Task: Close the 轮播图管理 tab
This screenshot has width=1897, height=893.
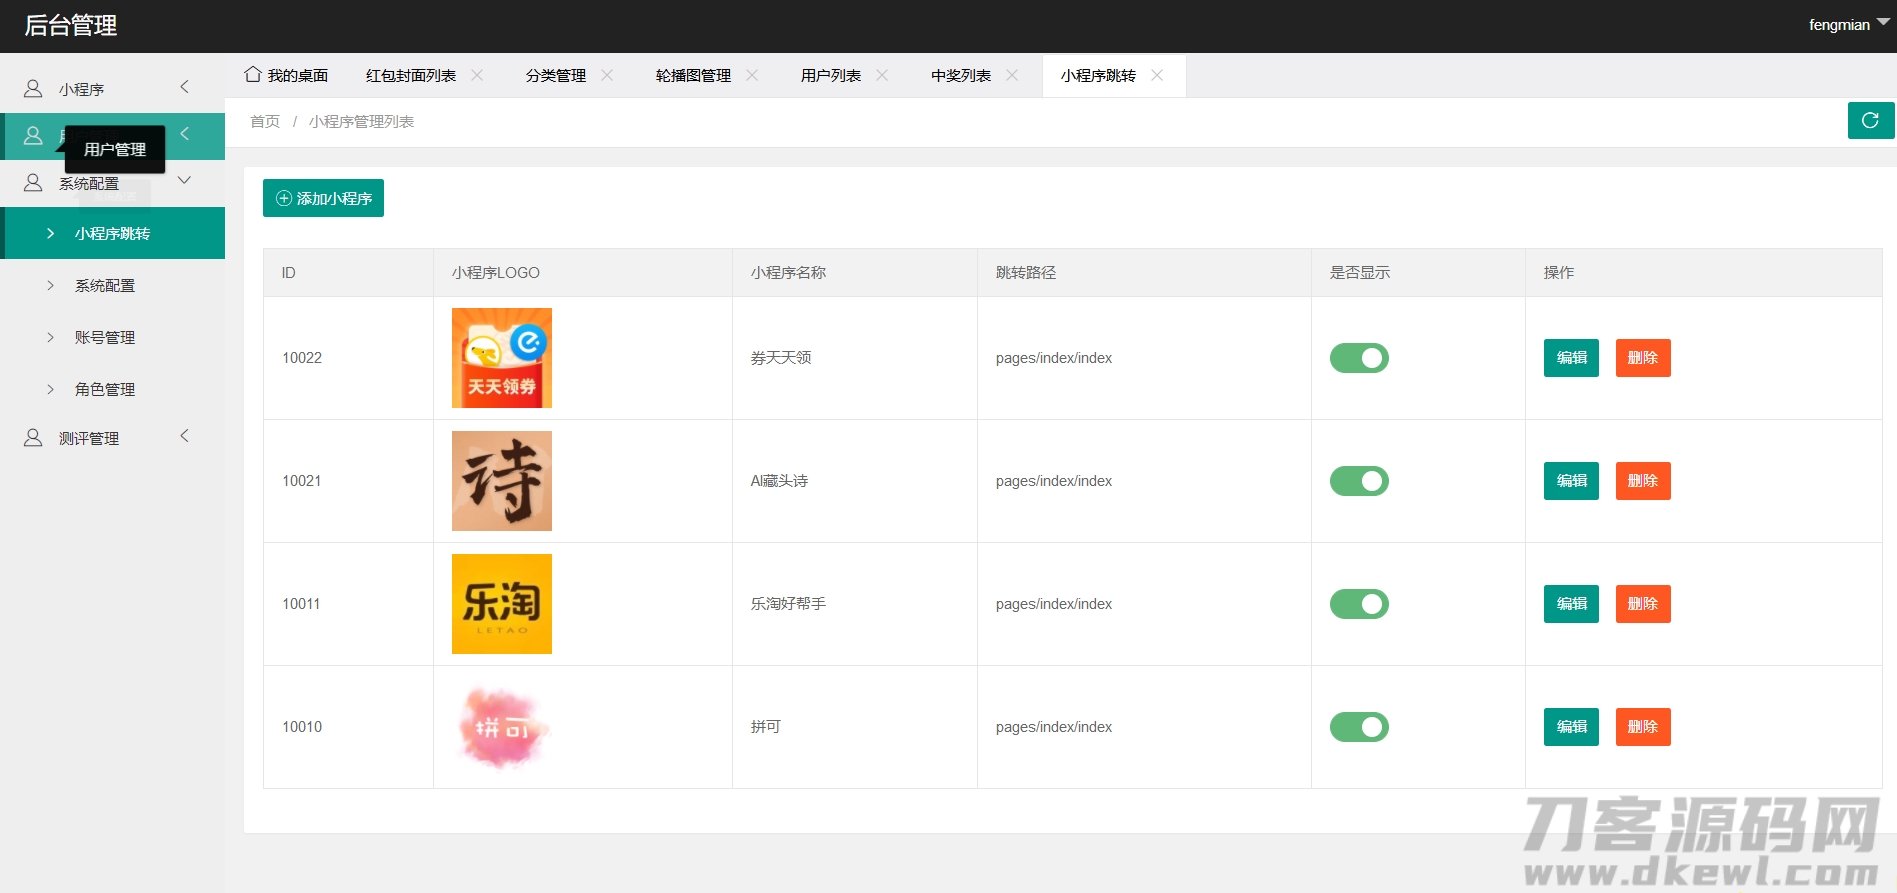Action: [752, 75]
